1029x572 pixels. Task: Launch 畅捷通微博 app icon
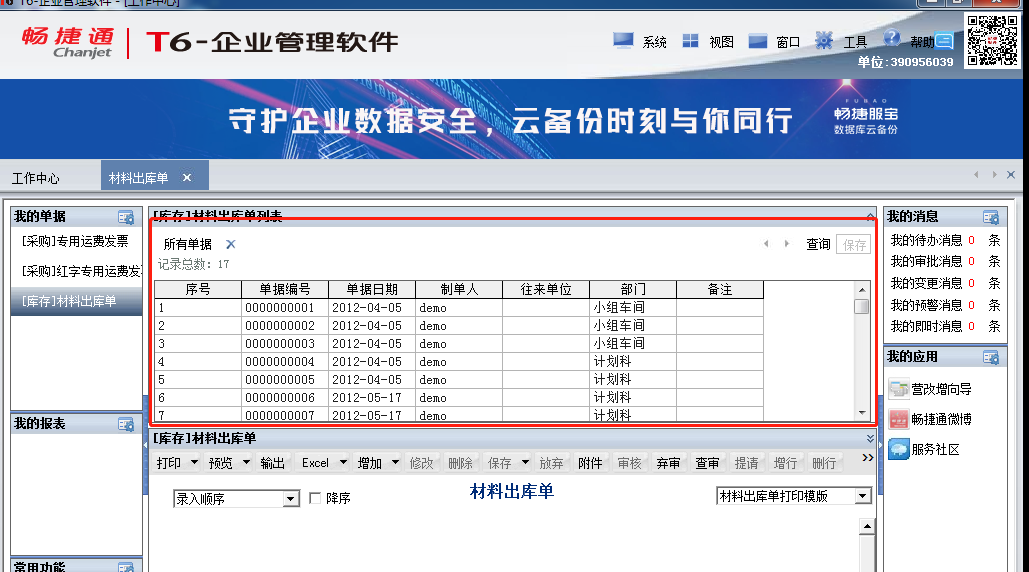tap(898, 419)
